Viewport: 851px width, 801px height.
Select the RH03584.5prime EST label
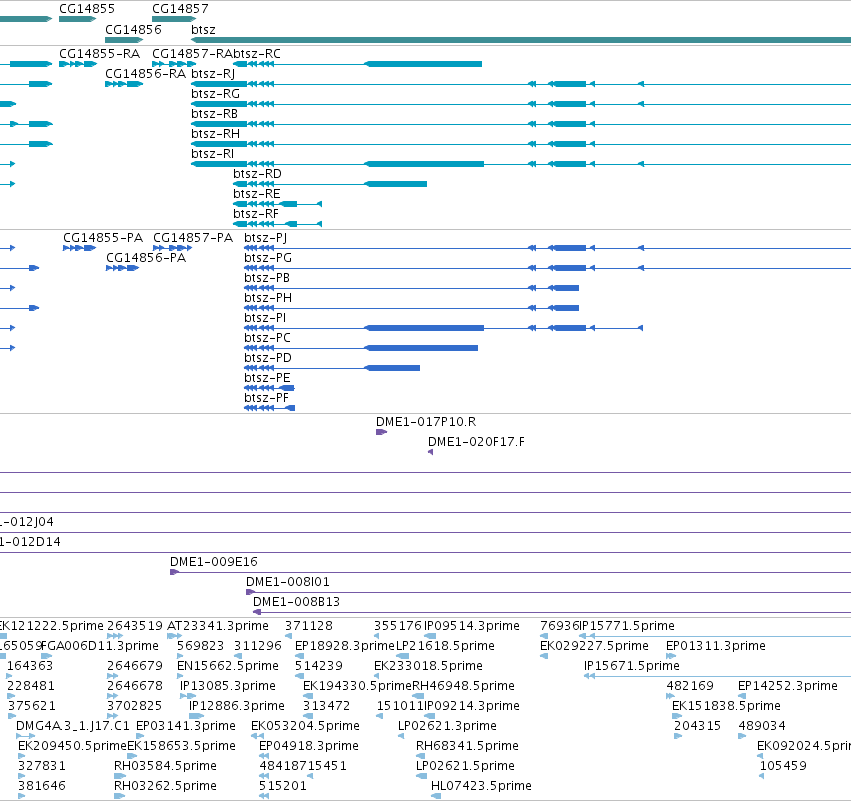click(165, 766)
